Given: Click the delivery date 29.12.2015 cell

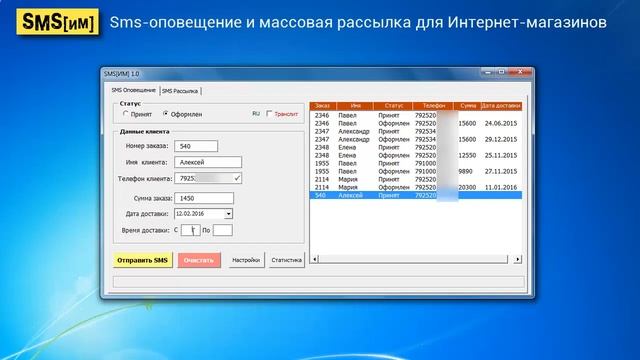Looking at the screenshot, I should pyautogui.click(x=501, y=139).
